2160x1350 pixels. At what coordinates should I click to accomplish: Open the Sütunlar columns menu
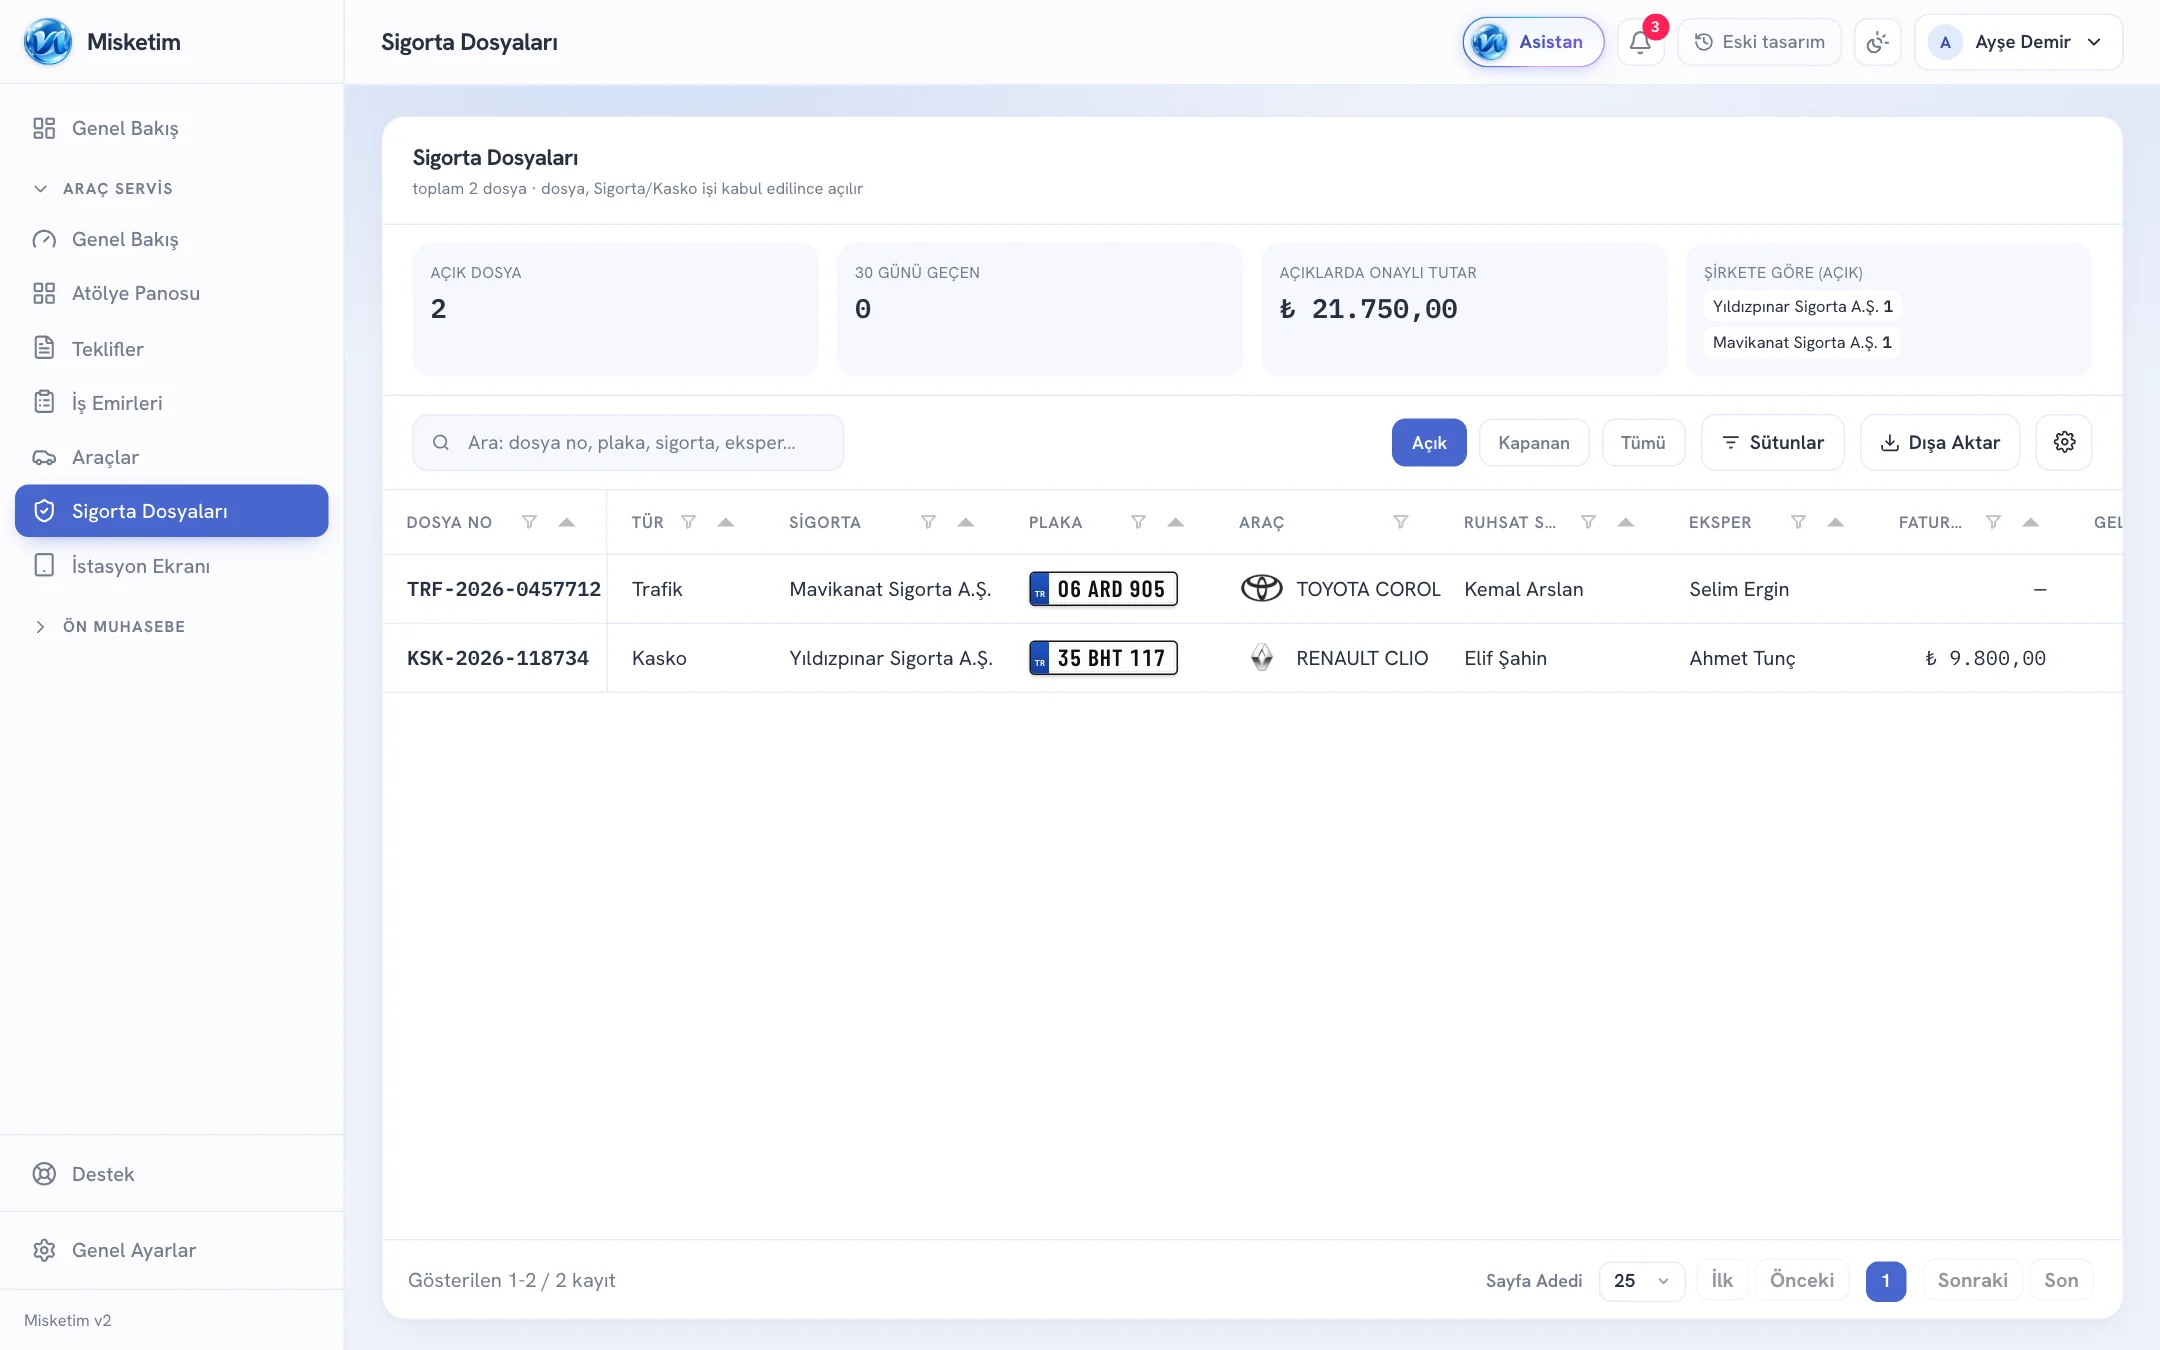pos(1773,442)
